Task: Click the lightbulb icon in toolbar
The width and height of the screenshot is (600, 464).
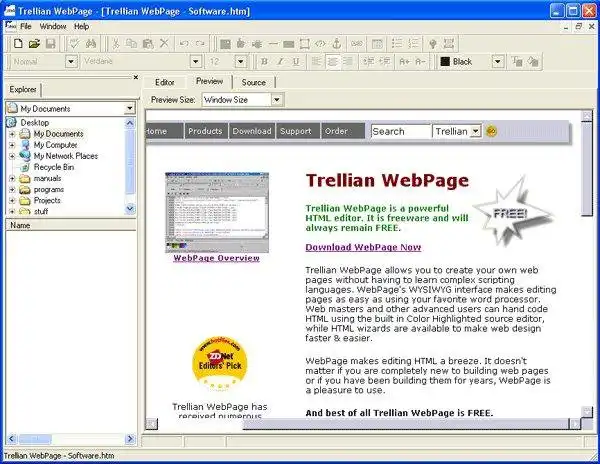Action: 433,44
